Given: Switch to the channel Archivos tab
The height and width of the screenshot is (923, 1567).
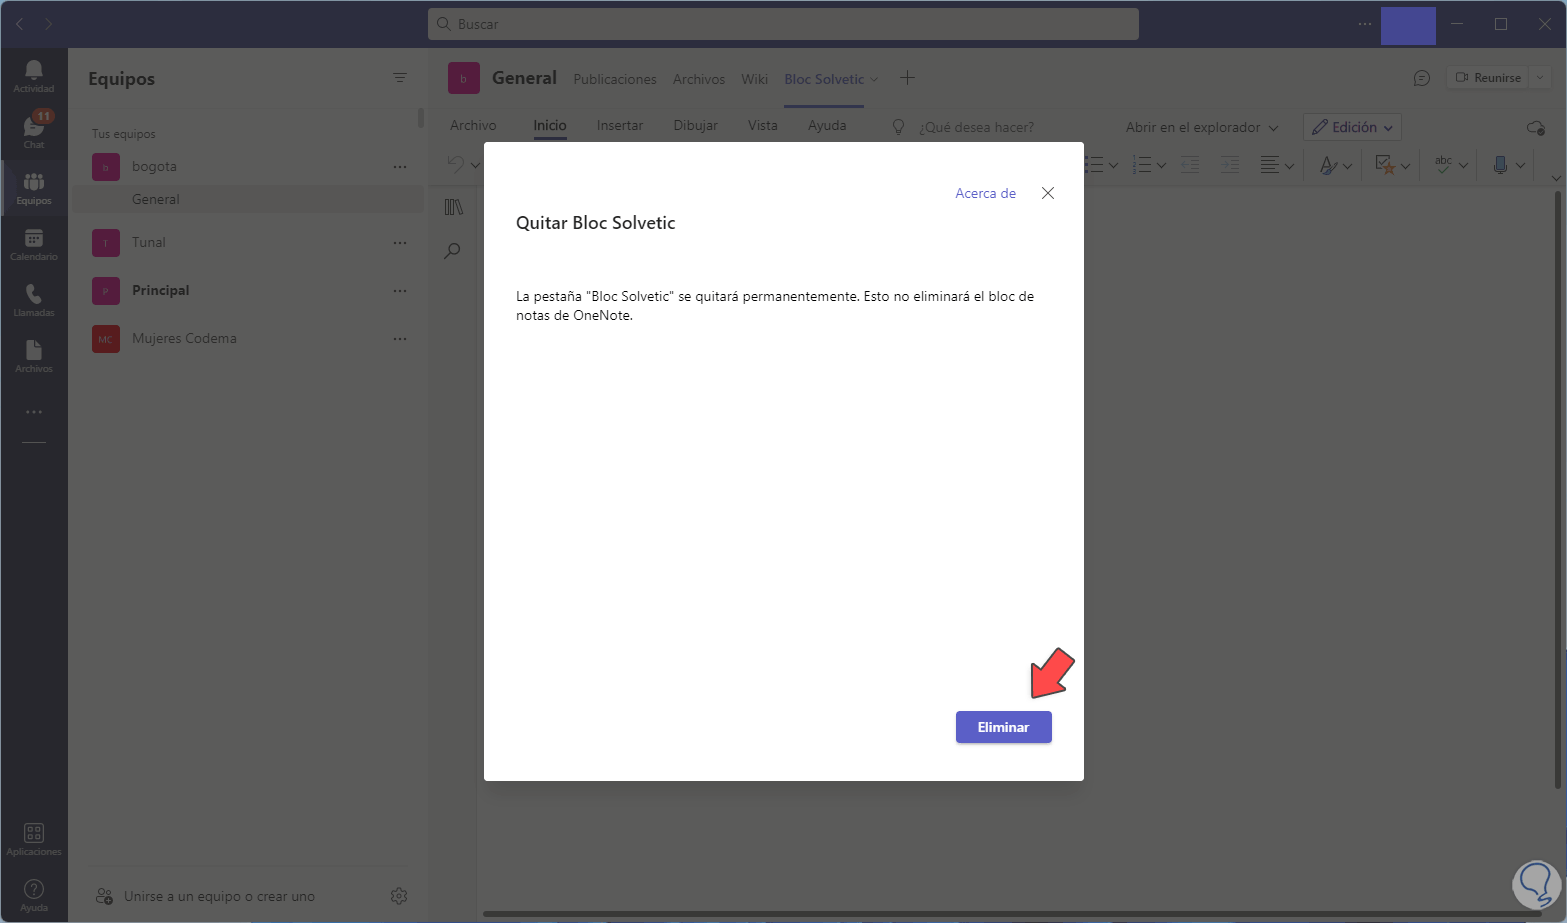Looking at the screenshot, I should tap(699, 79).
